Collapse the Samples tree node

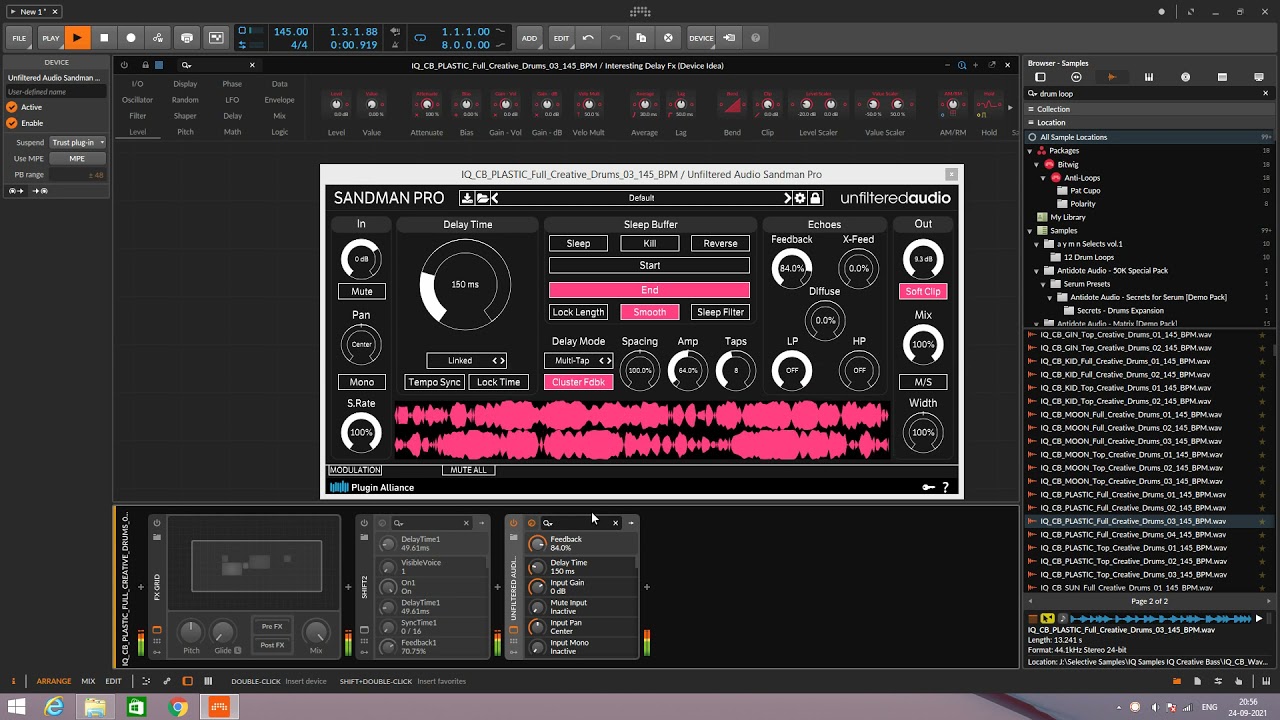(x=1031, y=231)
